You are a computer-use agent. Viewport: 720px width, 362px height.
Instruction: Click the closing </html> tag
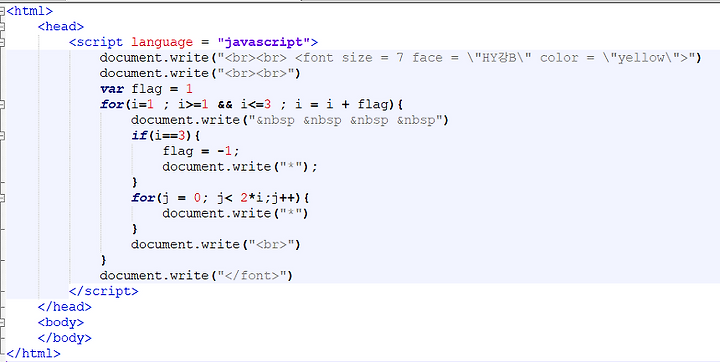coord(34,354)
